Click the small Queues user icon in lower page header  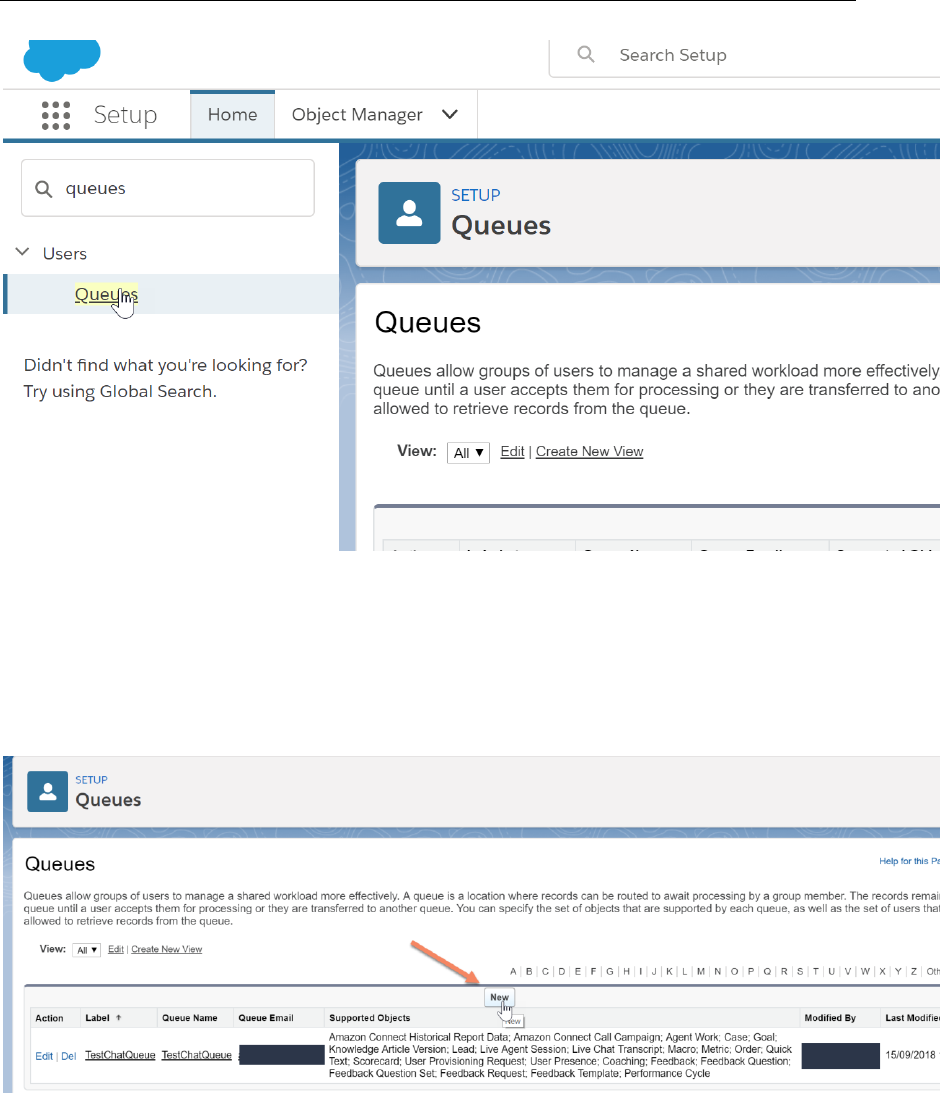[x=47, y=791]
